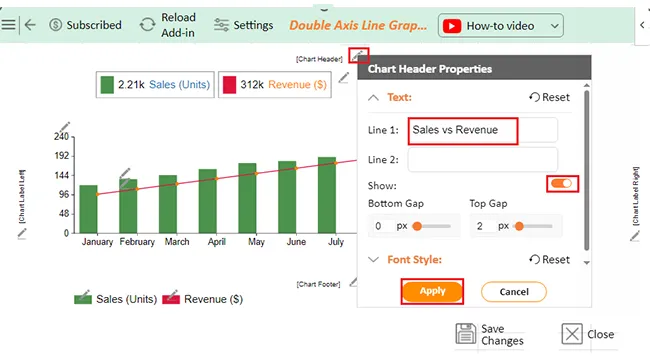Adjust the Bottom Gap slider handle
The width and height of the screenshot is (650, 360).
coord(417,226)
